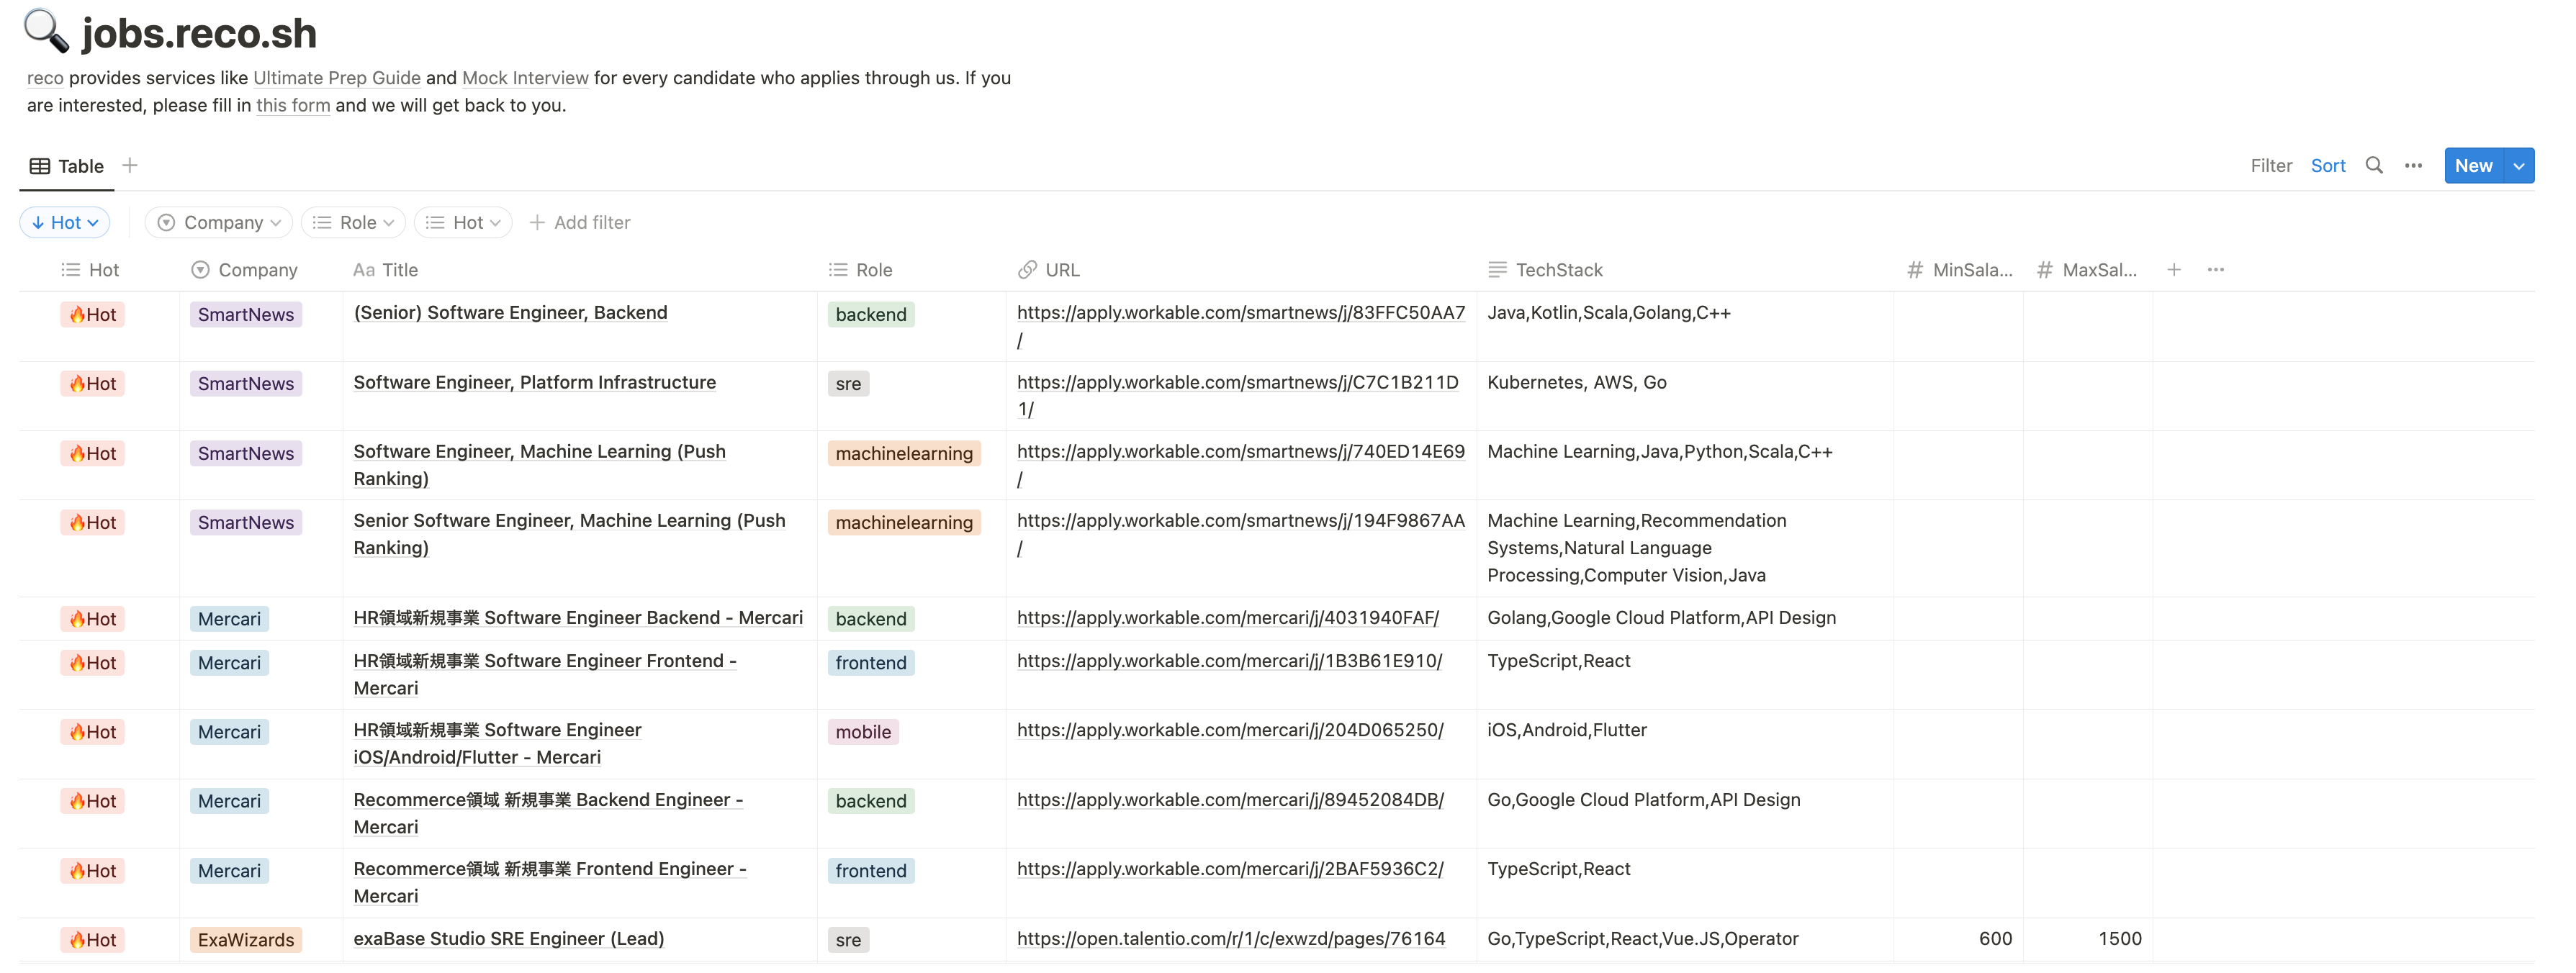Click the URL column header link icon
Screen dimensions: 2576x973
click(1027, 270)
